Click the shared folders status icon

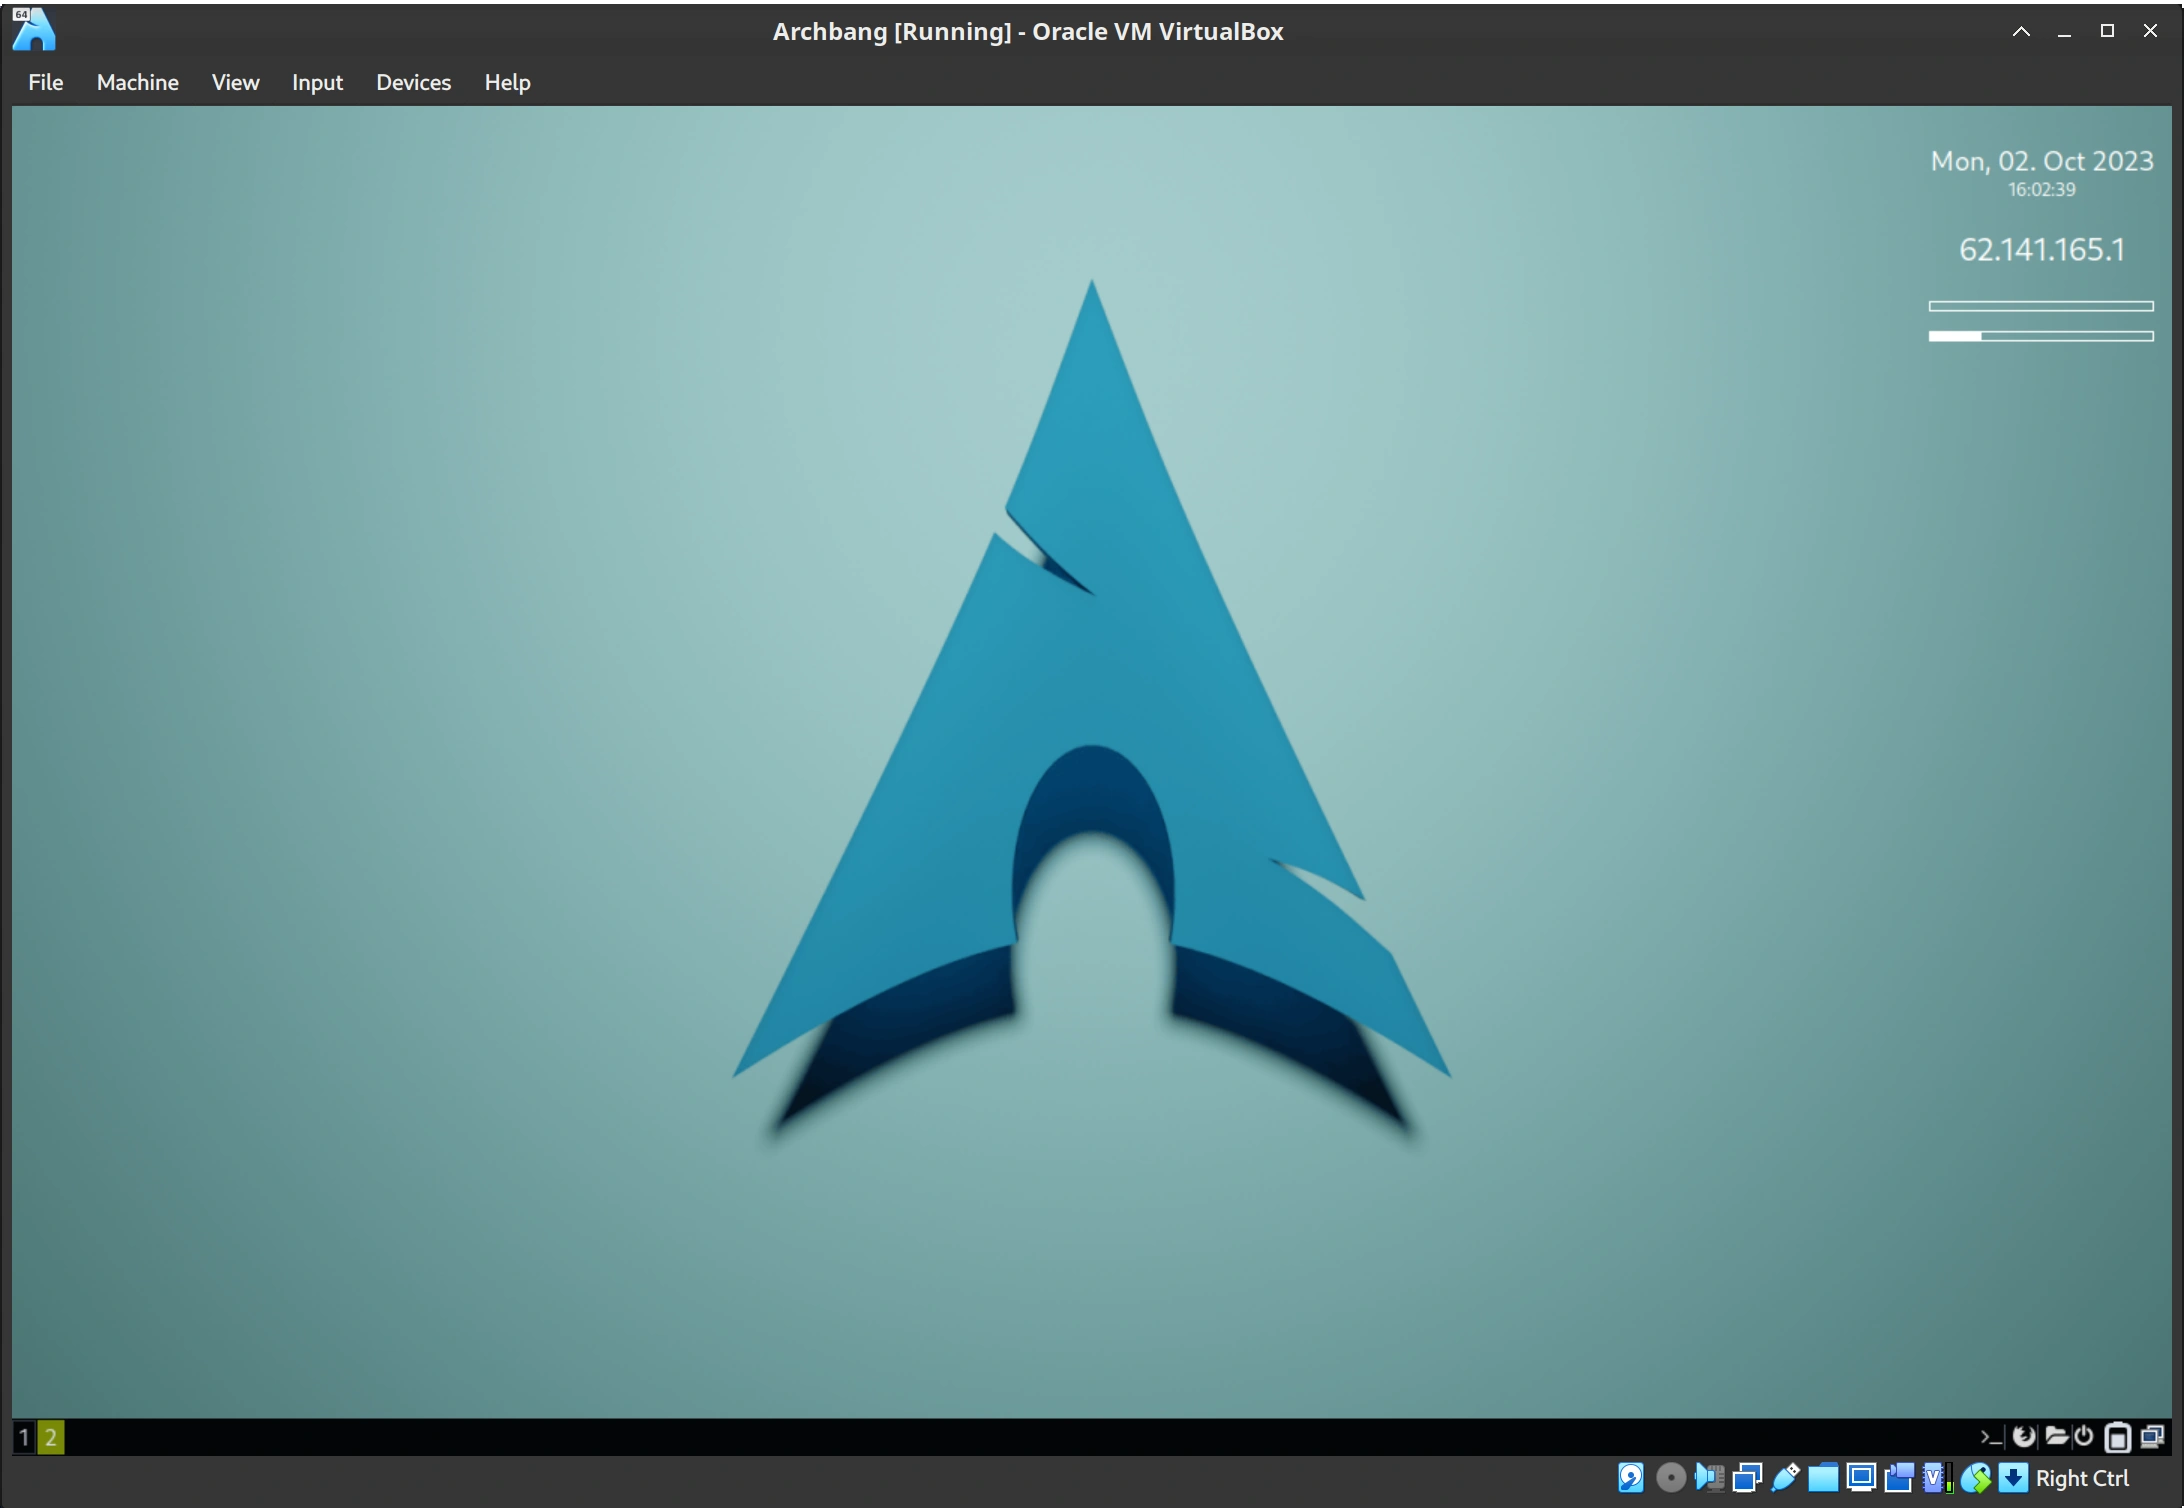1823,1479
